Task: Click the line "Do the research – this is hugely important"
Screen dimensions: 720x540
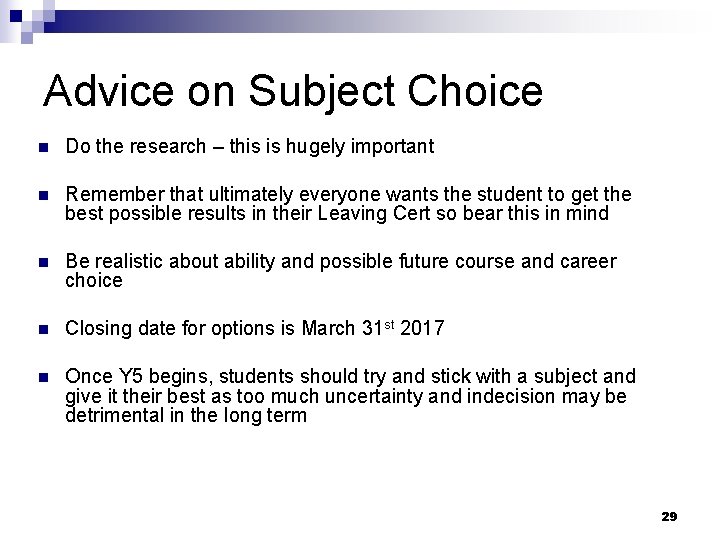Action: click(249, 147)
